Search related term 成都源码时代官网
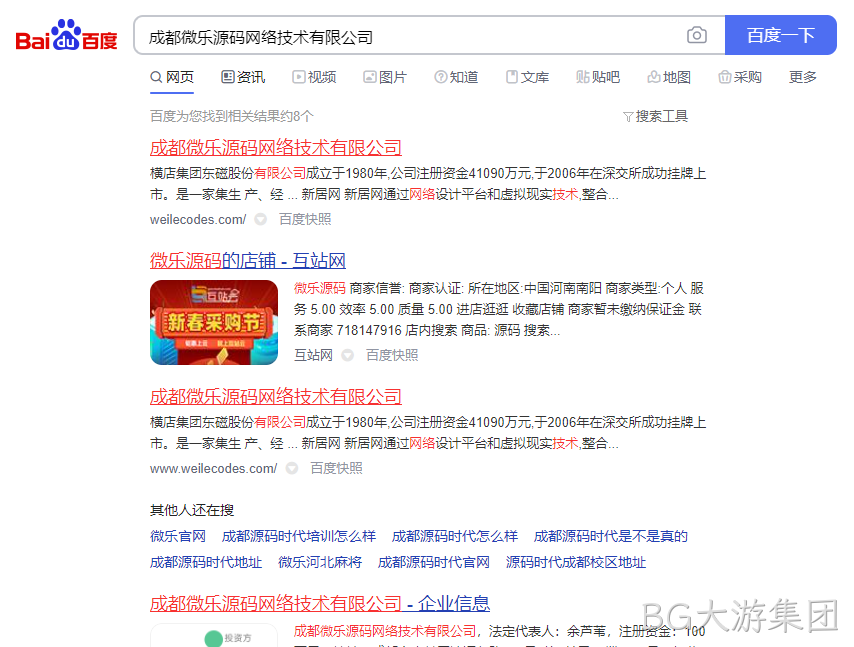This screenshot has width=854, height=647. tap(434, 563)
